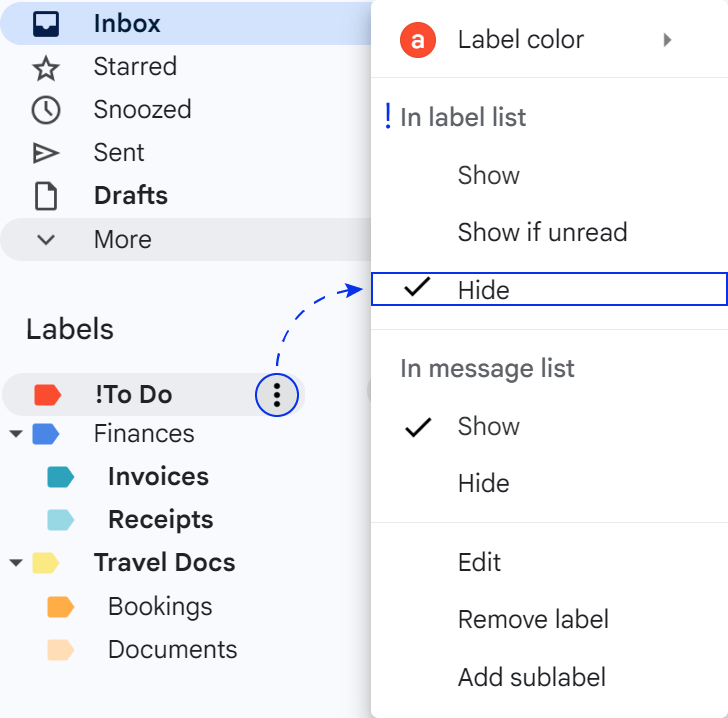
Task: Click the More text in sidebar
Action: coord(123,240)
